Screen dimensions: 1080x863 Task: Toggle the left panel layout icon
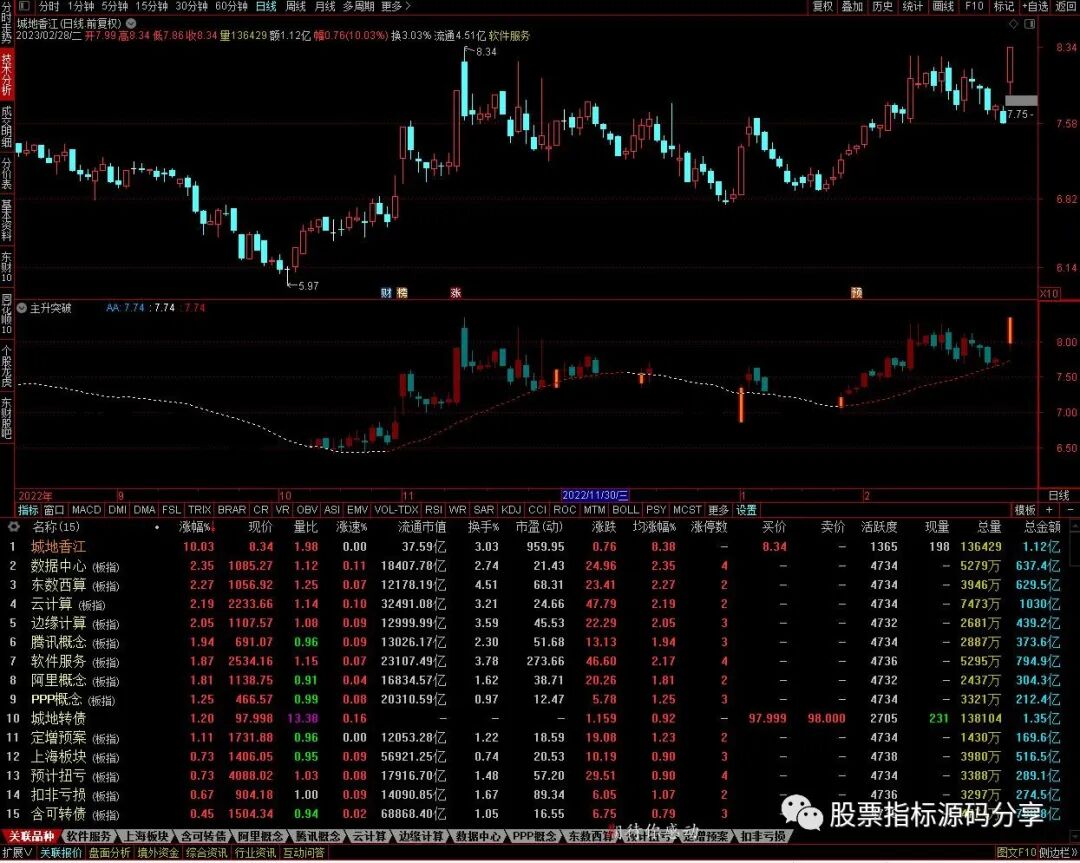[x=24, y=6]
